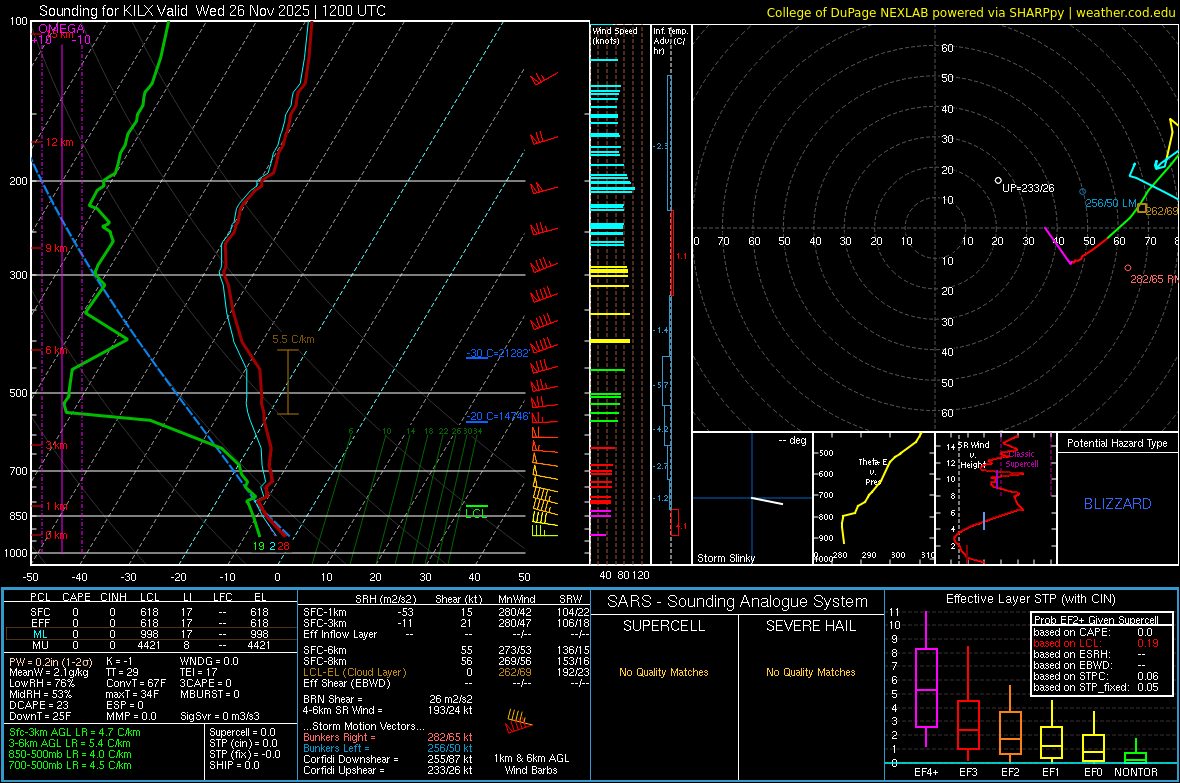Click the red based on LCL: 0.19 line
Viewport: 1180px width, 783px height.
(x=1096, y=643)
